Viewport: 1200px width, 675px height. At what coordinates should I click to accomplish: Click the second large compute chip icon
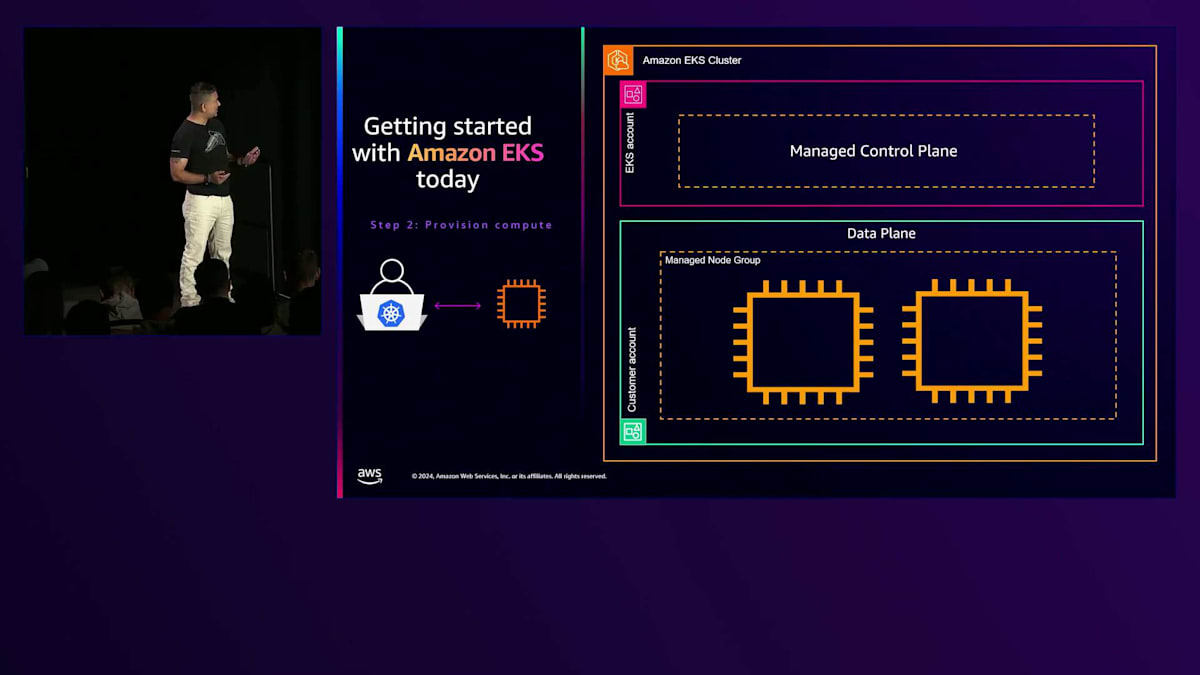[972, 342]
